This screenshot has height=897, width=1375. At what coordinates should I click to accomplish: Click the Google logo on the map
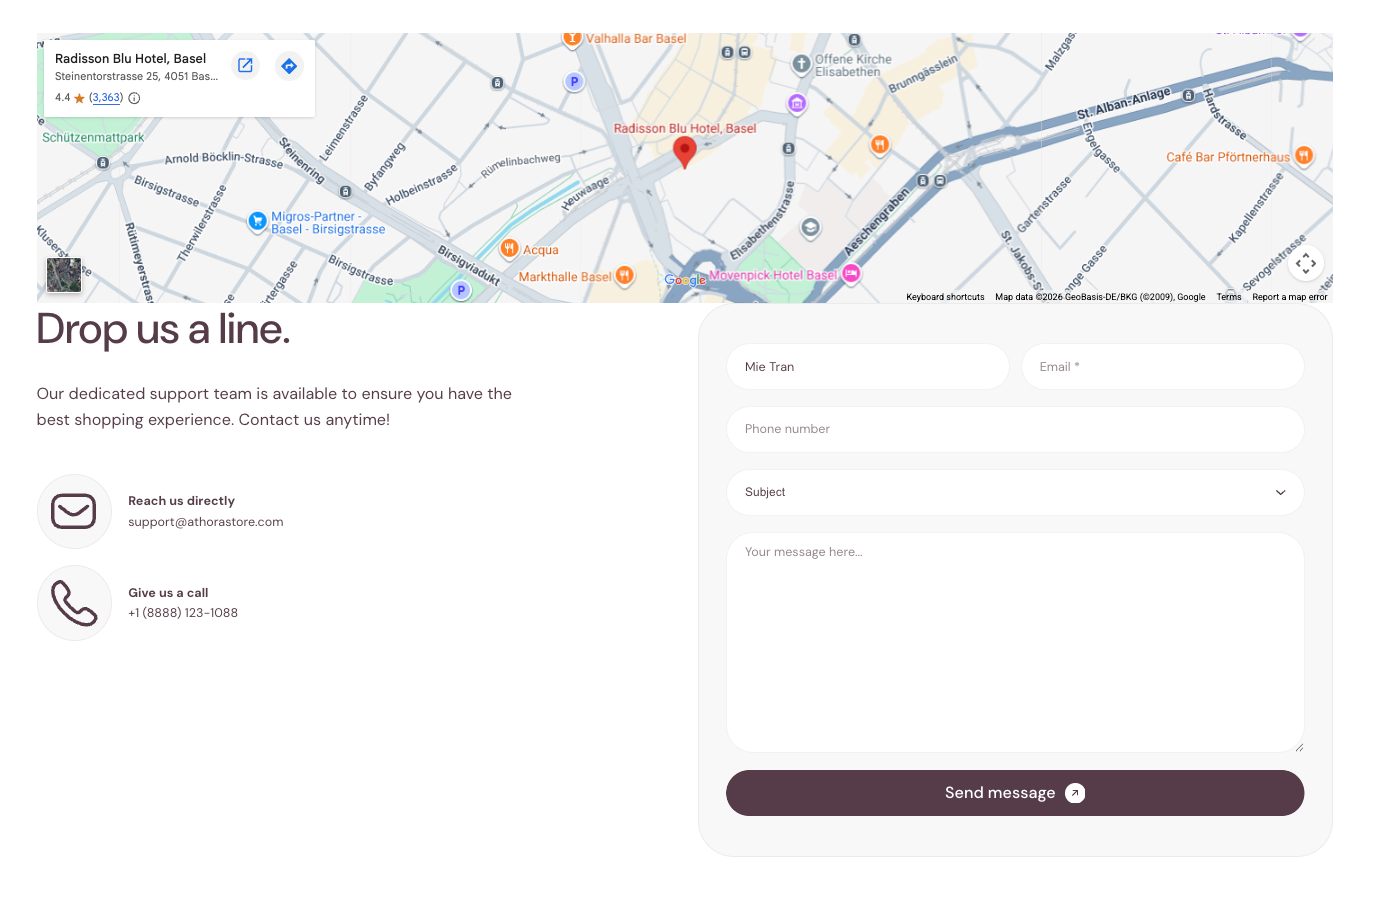pos(686,280)
